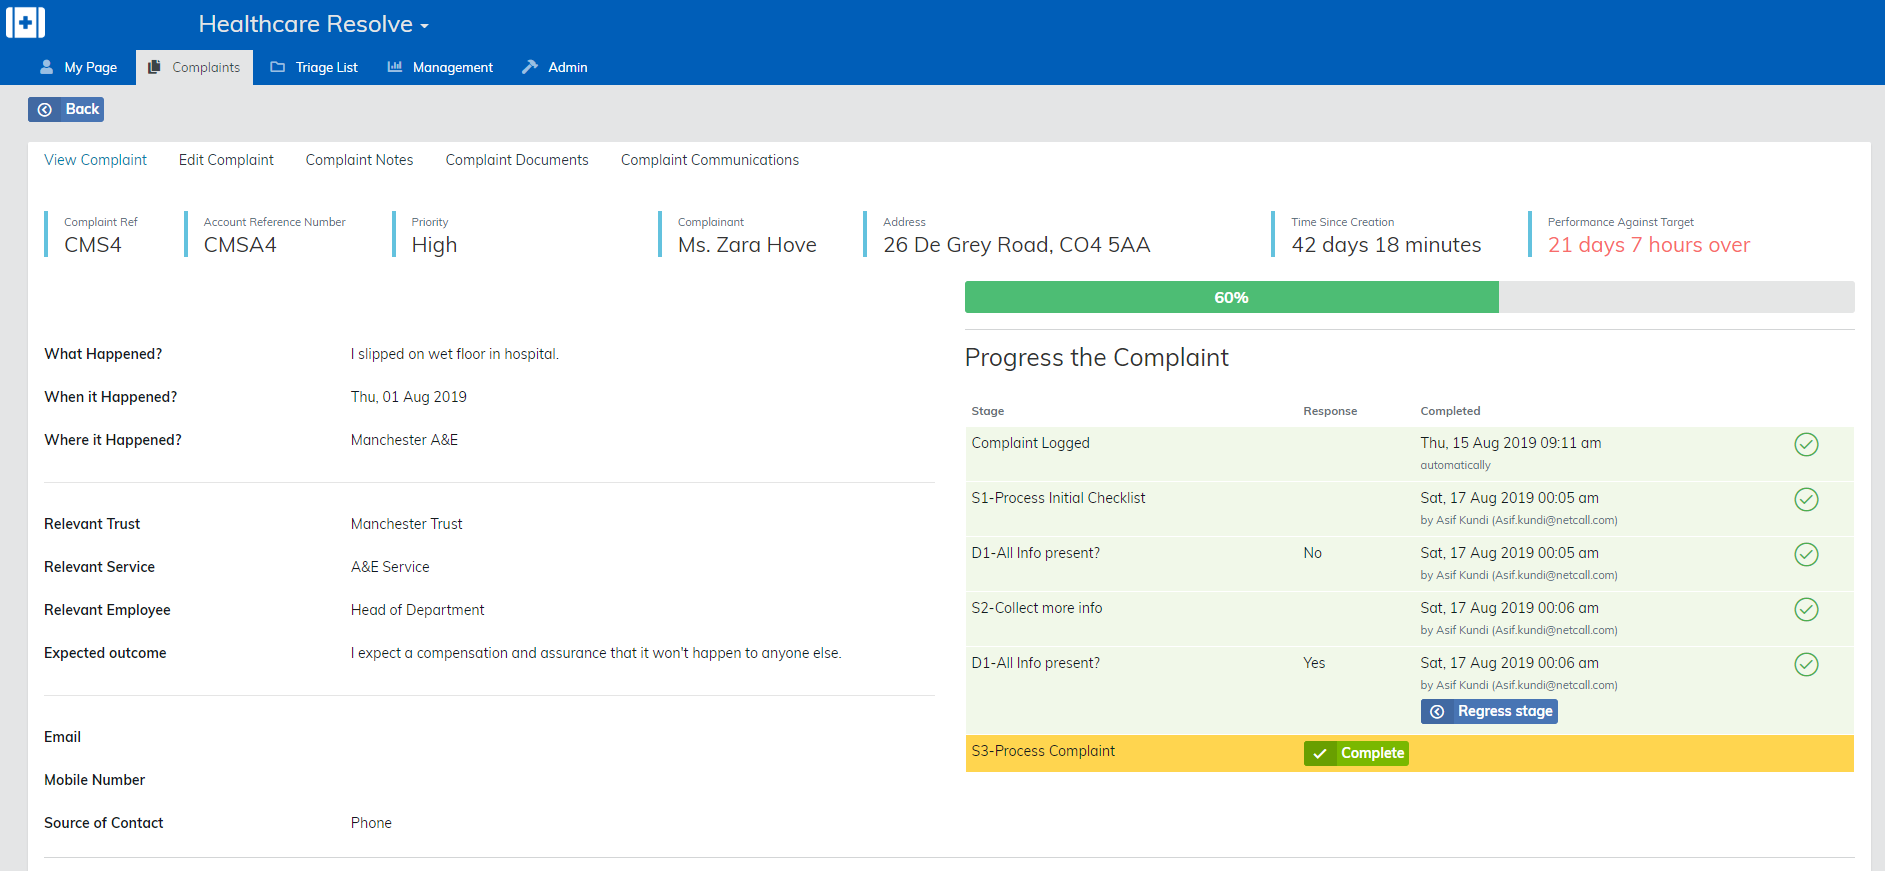This screenshot has width=1885, height=871.
Task: Open the Triage List tab
Action: [x=314, y=67]
